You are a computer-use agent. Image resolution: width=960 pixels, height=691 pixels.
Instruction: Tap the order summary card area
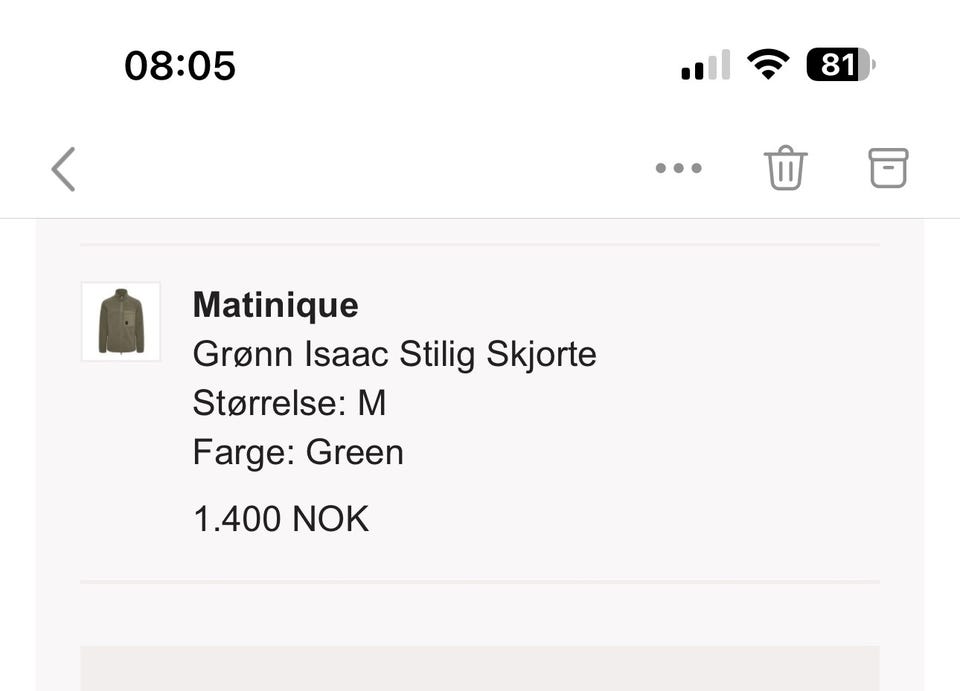click(x=480, y=410)
